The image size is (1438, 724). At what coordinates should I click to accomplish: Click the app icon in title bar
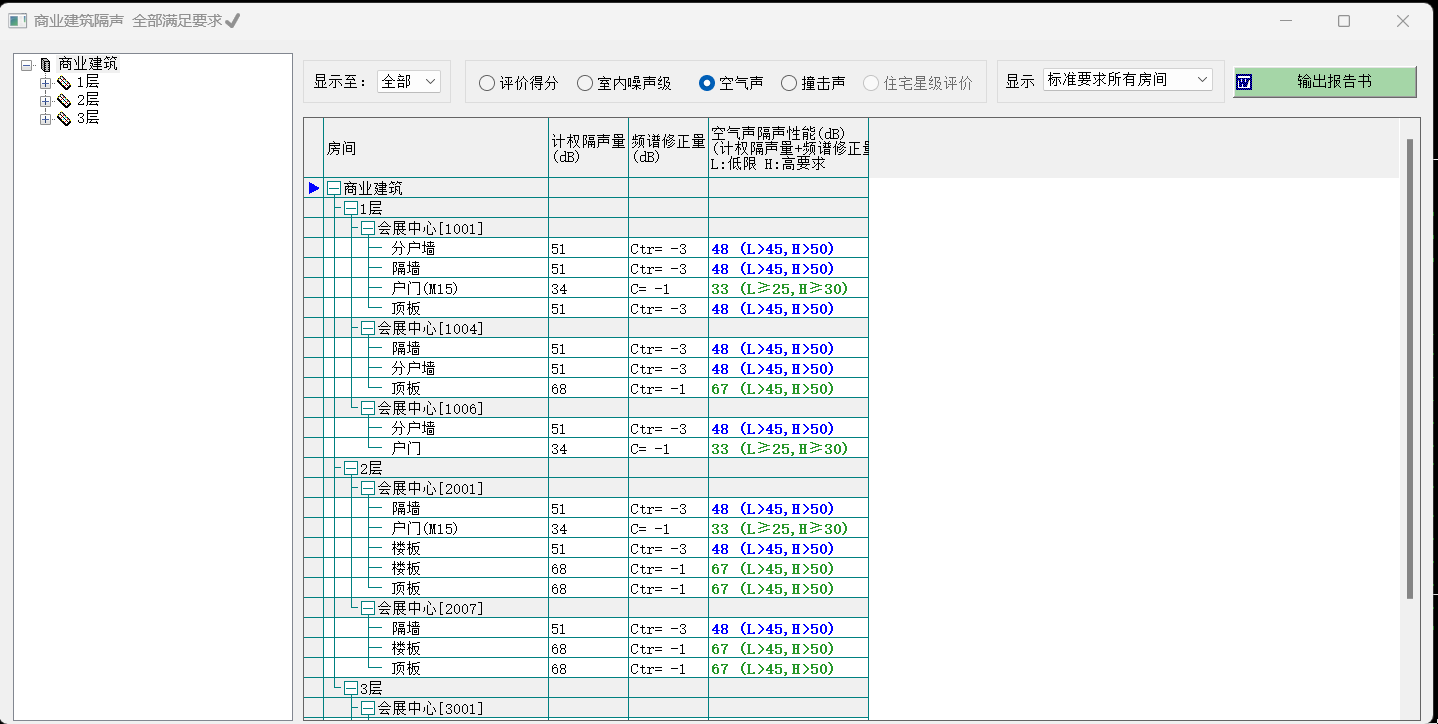[17, 21]
